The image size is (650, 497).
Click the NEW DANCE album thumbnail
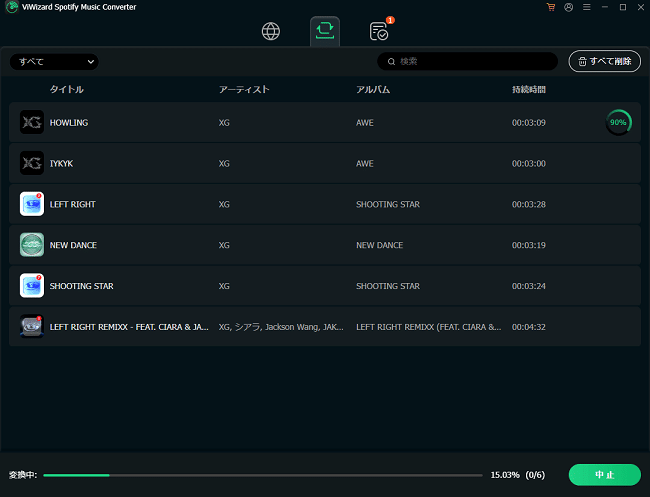pyautogui.click(x=32, y=245)
